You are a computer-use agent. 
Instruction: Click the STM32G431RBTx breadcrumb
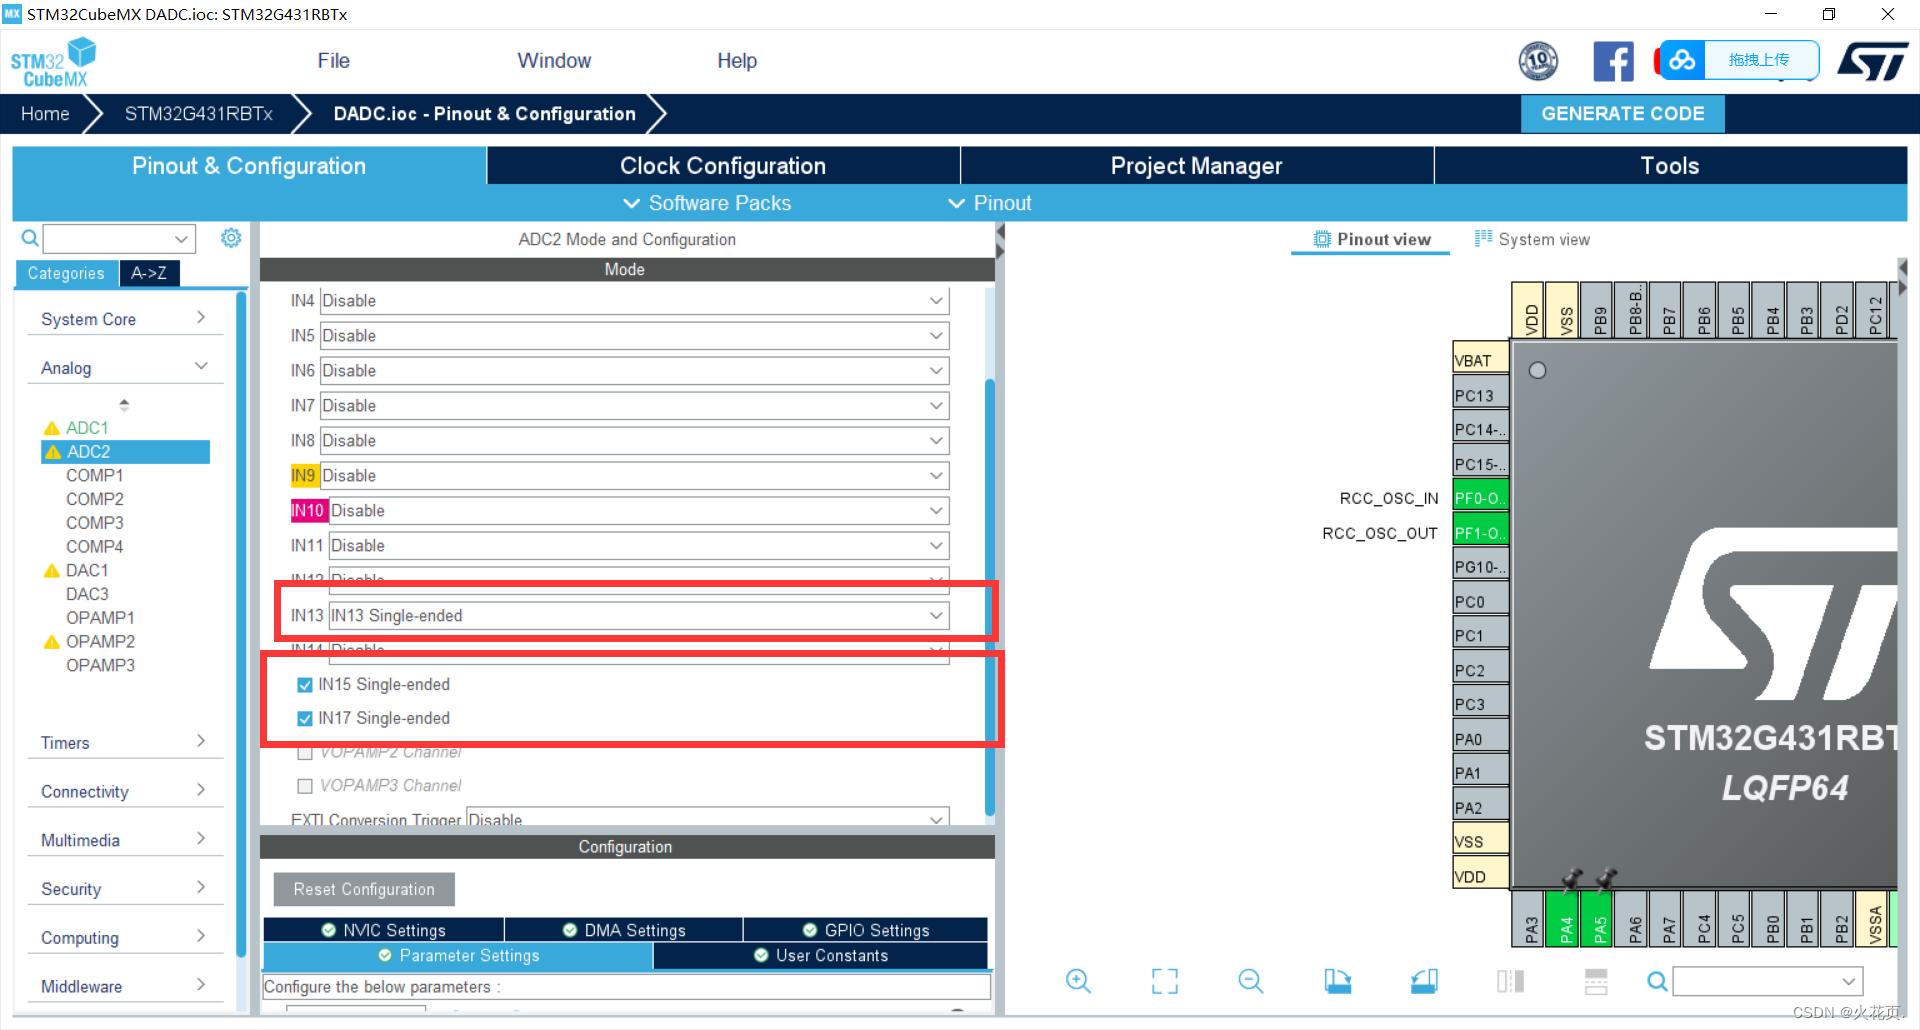[199, 114]
